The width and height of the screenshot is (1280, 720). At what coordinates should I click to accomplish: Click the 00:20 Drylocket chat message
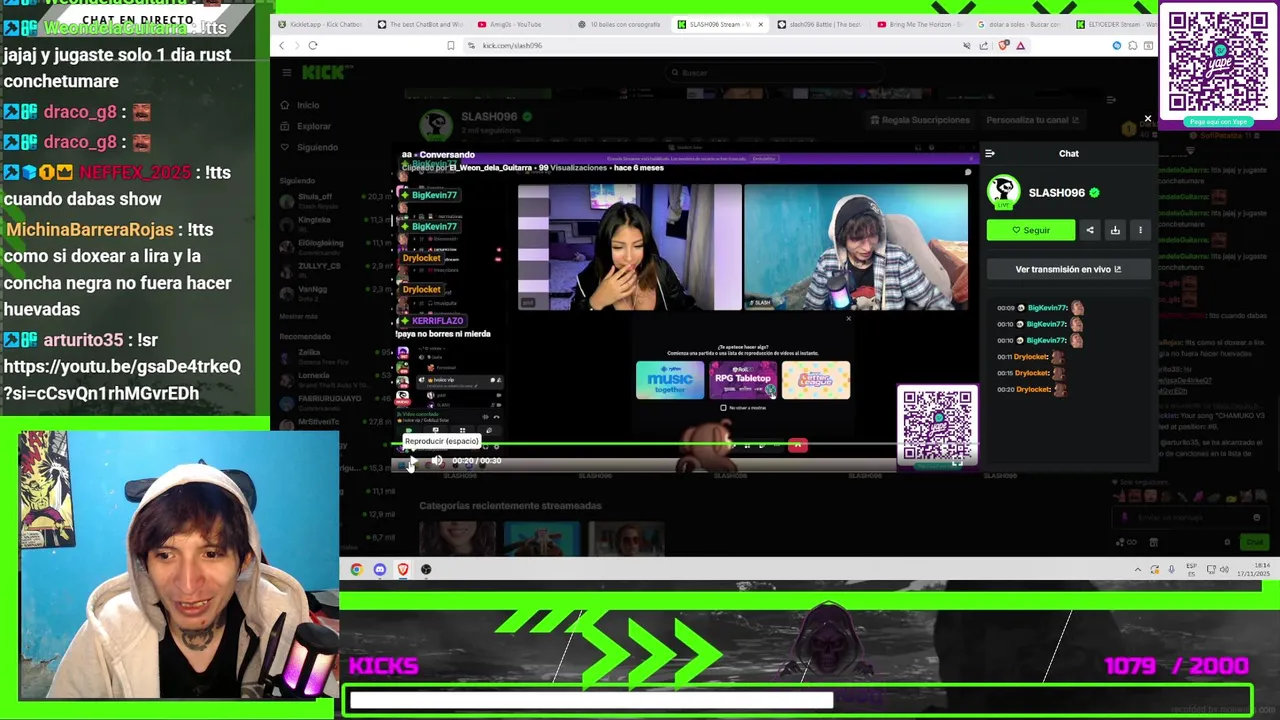coord(1034,389)
